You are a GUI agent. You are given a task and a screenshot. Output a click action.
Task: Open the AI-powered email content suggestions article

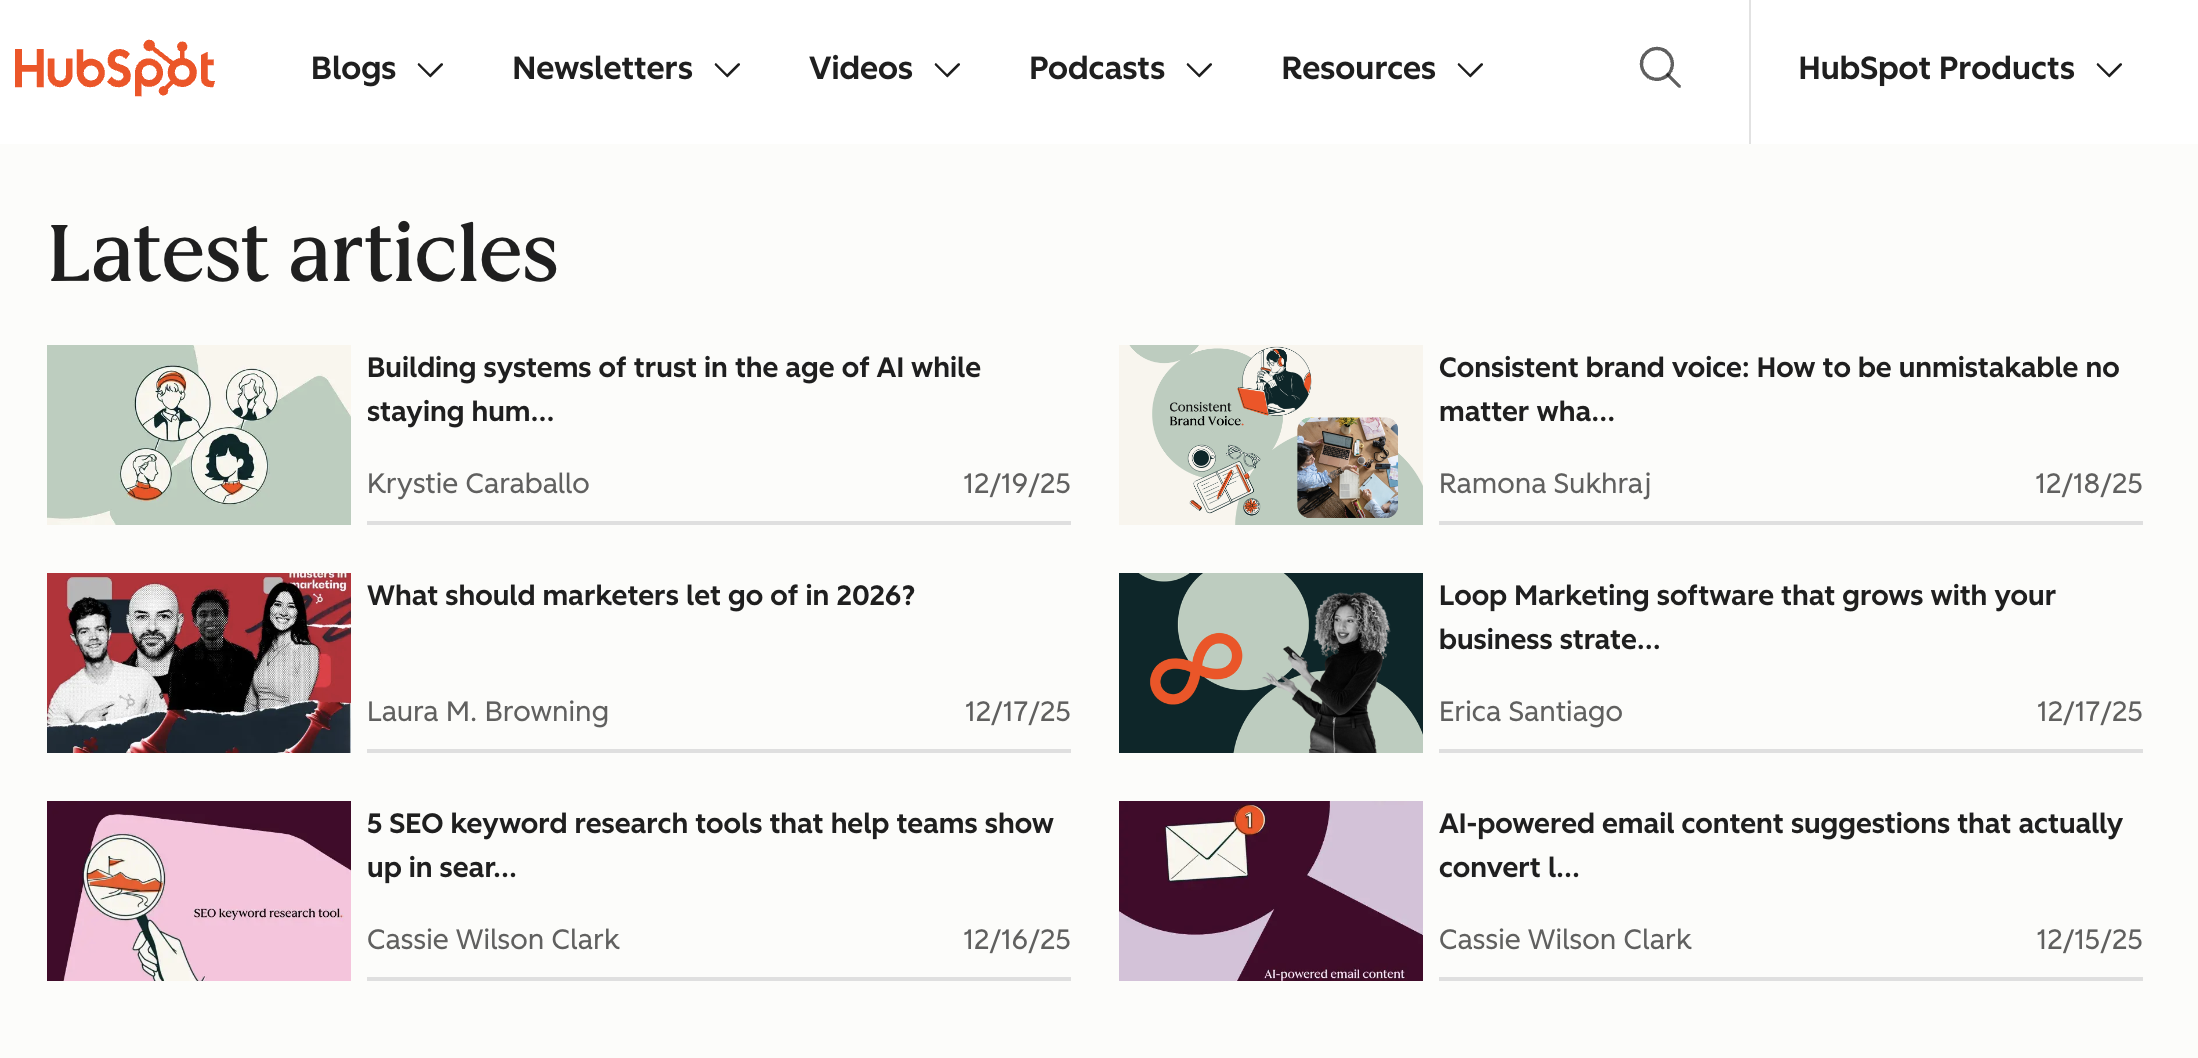click(x=1780, y=845)
